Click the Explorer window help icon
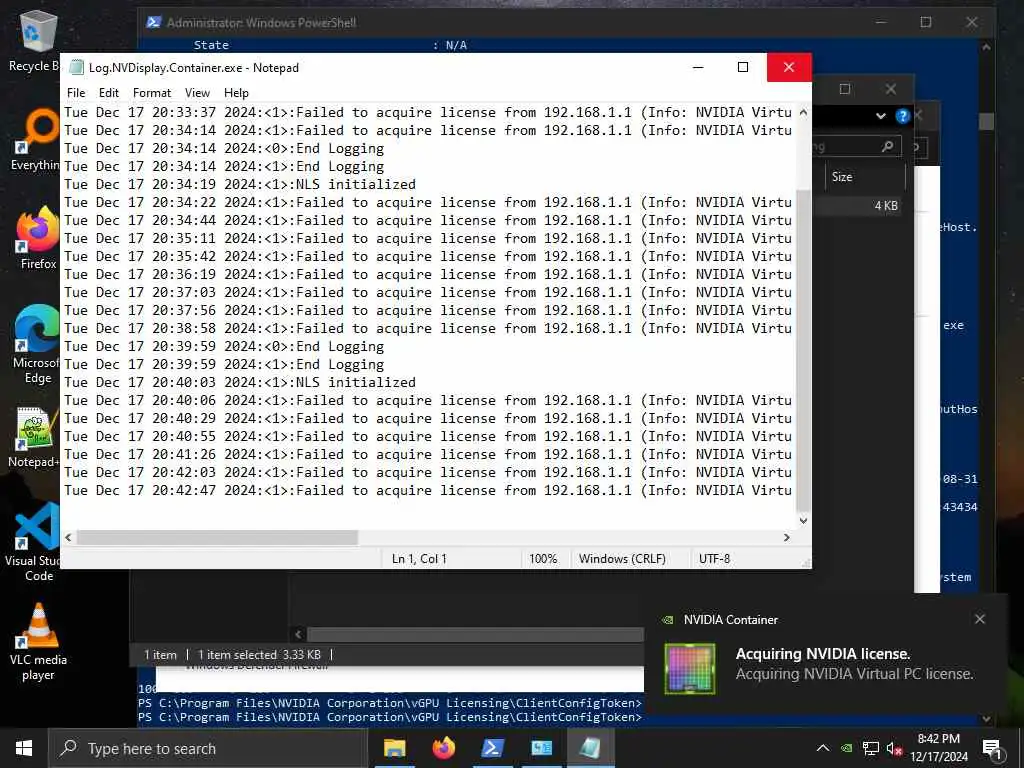This screenshot has width=1024, height=768. click(x=903, y=116)
